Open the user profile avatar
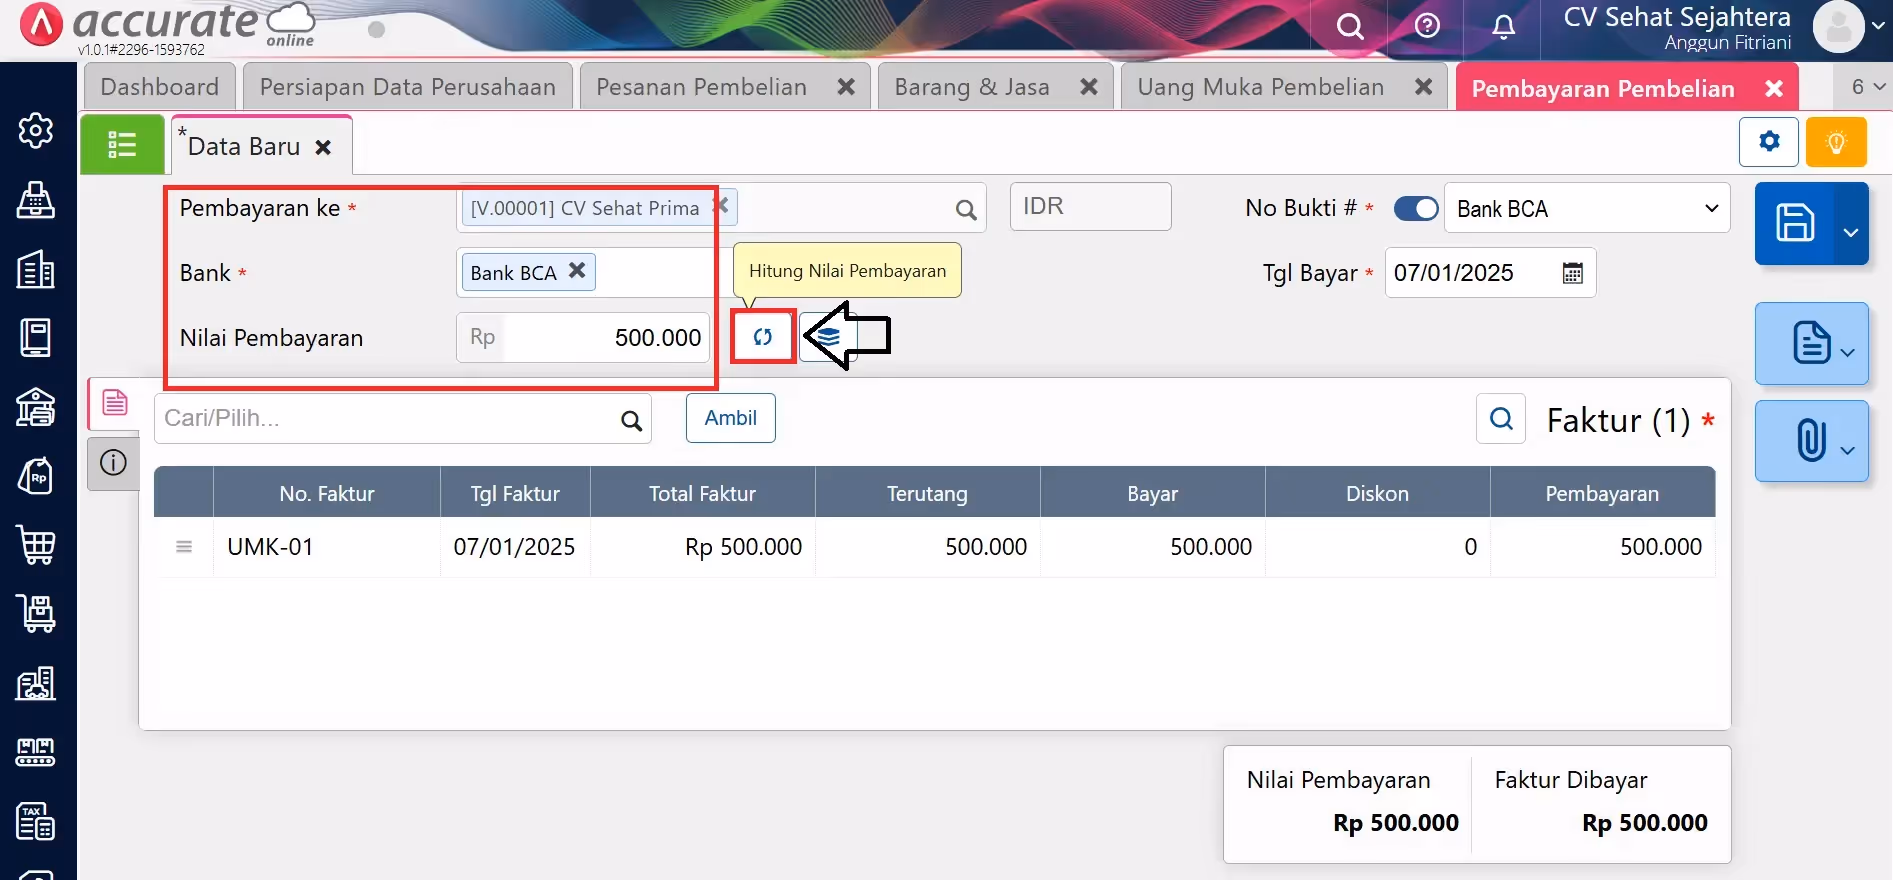The width and height of the screenshot is (1893, 880). coord(1838,27)
